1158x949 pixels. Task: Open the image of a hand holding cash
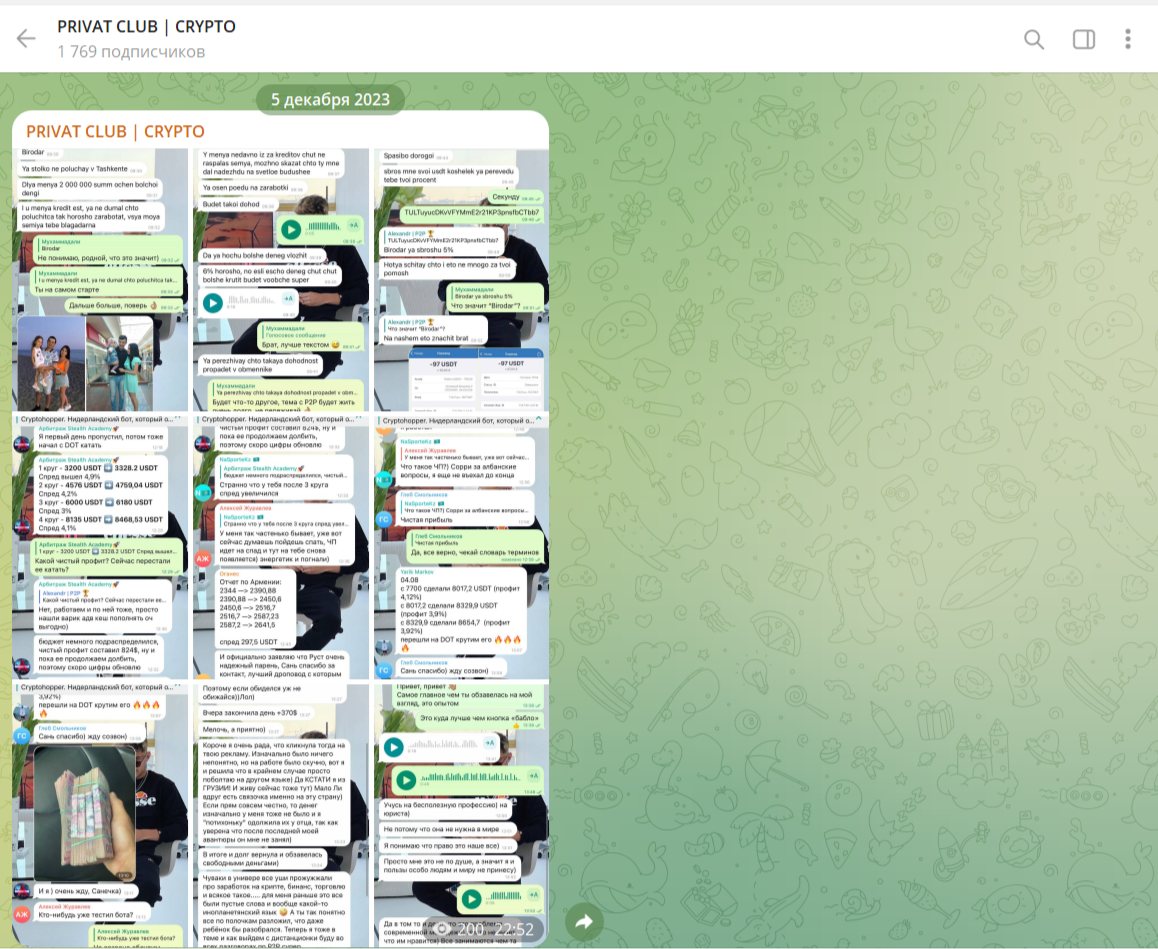[x=100, y=815]
